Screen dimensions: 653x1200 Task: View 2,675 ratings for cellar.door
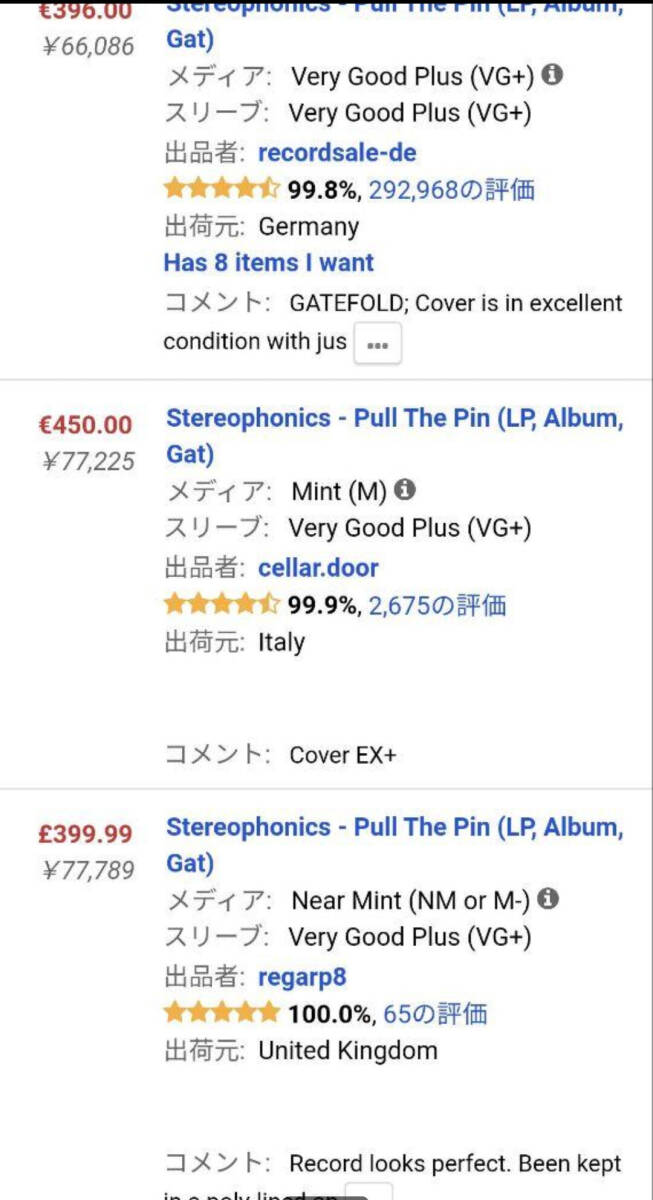[x=437, y=605]
